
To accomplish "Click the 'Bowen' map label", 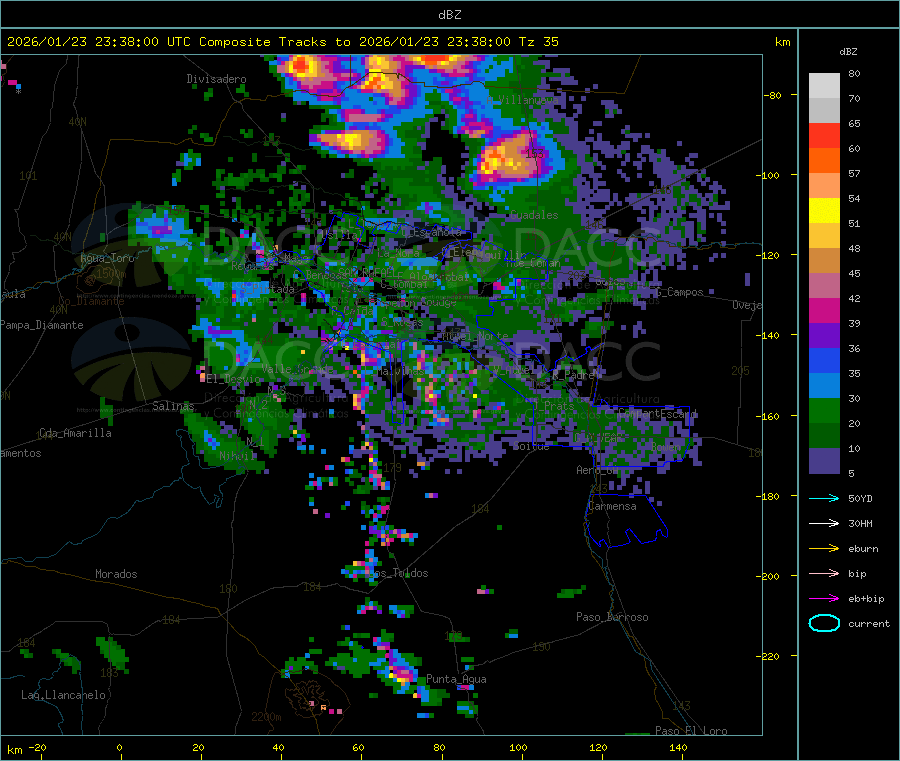I will [666, 446].
